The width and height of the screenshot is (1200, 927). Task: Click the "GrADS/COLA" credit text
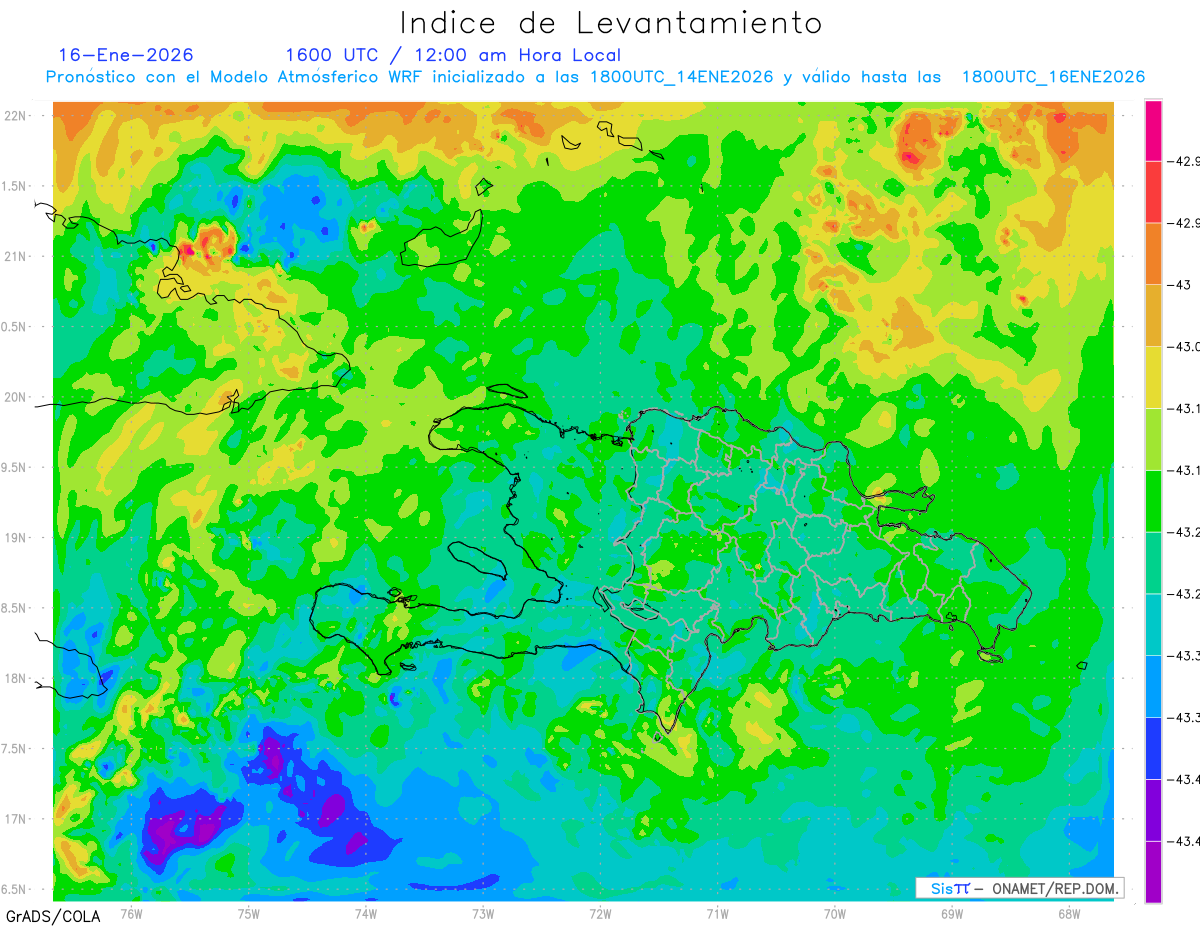[x=53, y=916]
